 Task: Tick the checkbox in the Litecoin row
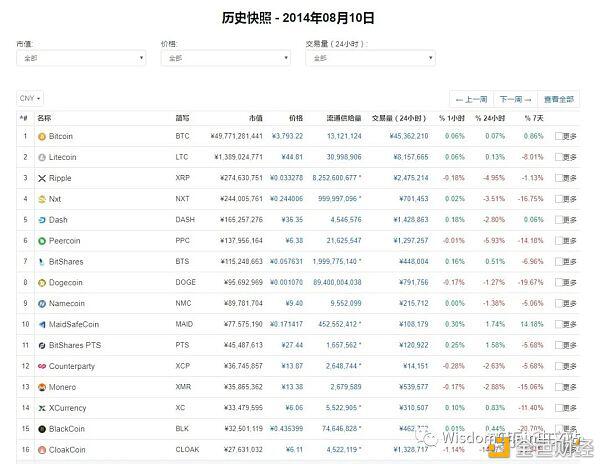click(x=559, y=157)
